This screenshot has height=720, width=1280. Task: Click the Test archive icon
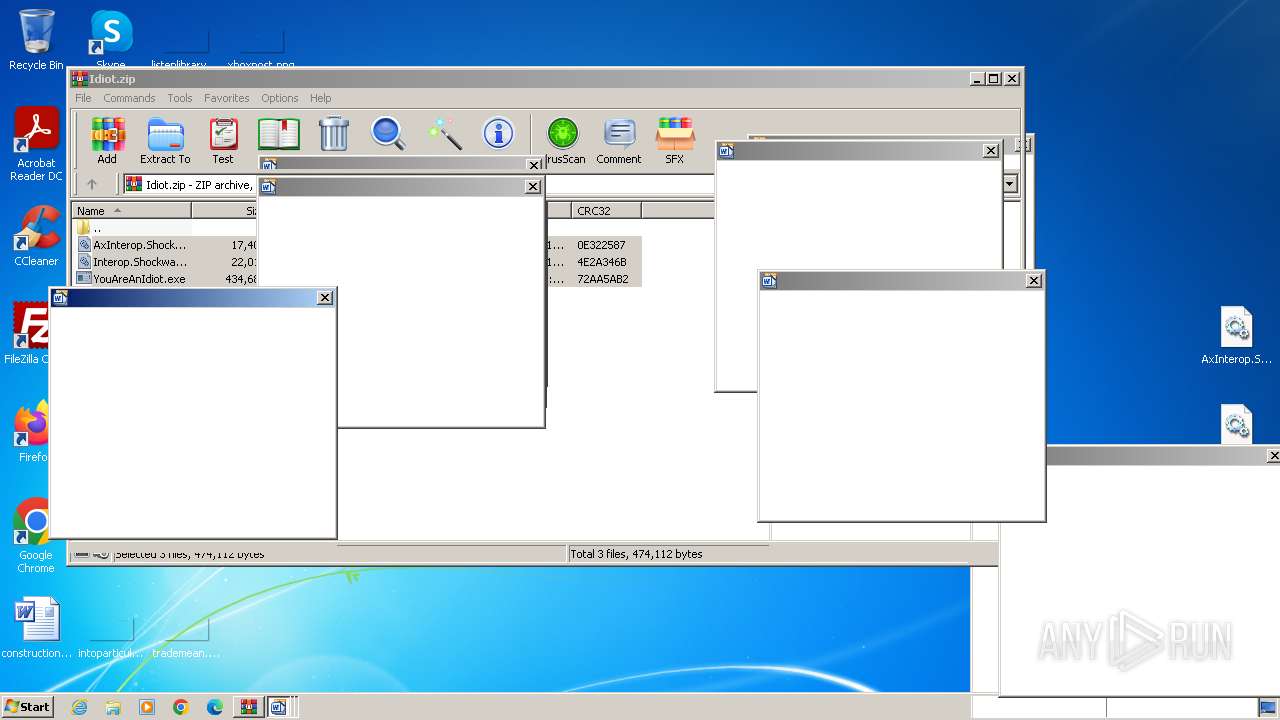[223, 140]
